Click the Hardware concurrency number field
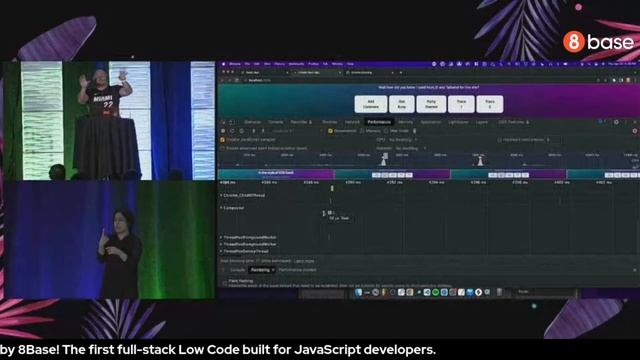The height and width of the screenshot is (360, 640). coord(553,140)
